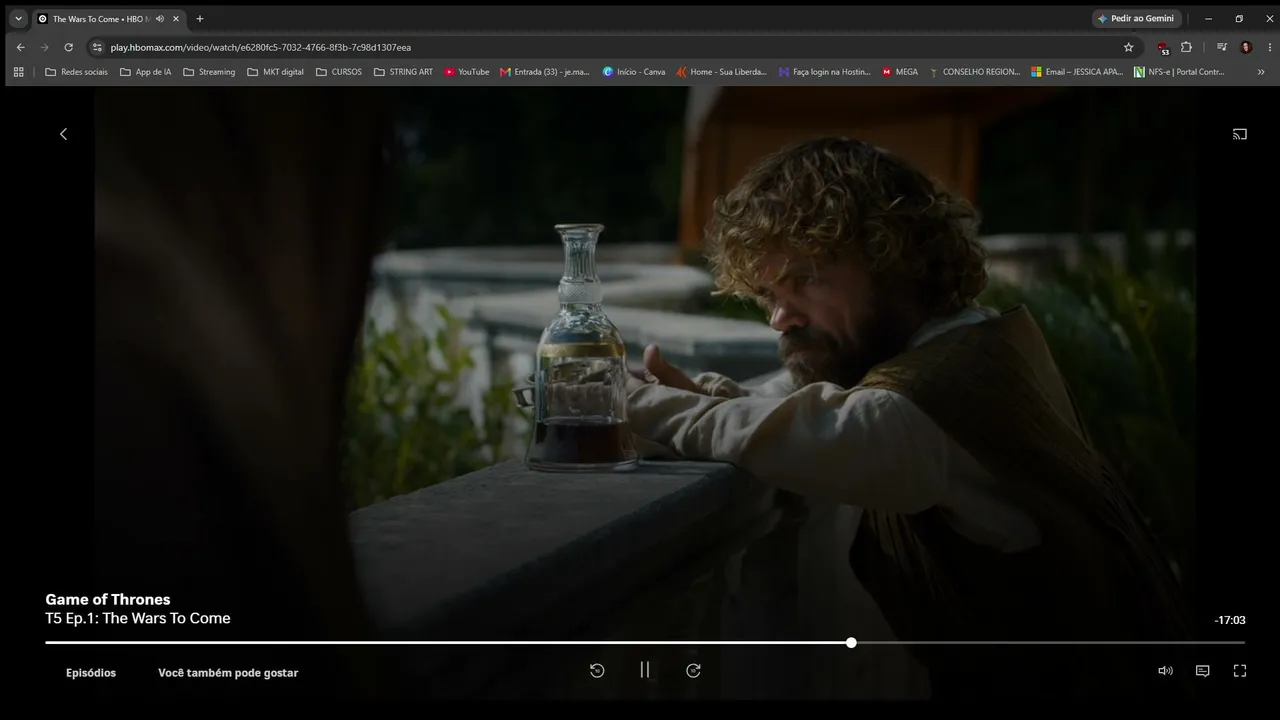Screen dimensions: 1280x720
Task: Open the Email – JESSICA APA... bookmark
Action: [x=1078, y=72]
